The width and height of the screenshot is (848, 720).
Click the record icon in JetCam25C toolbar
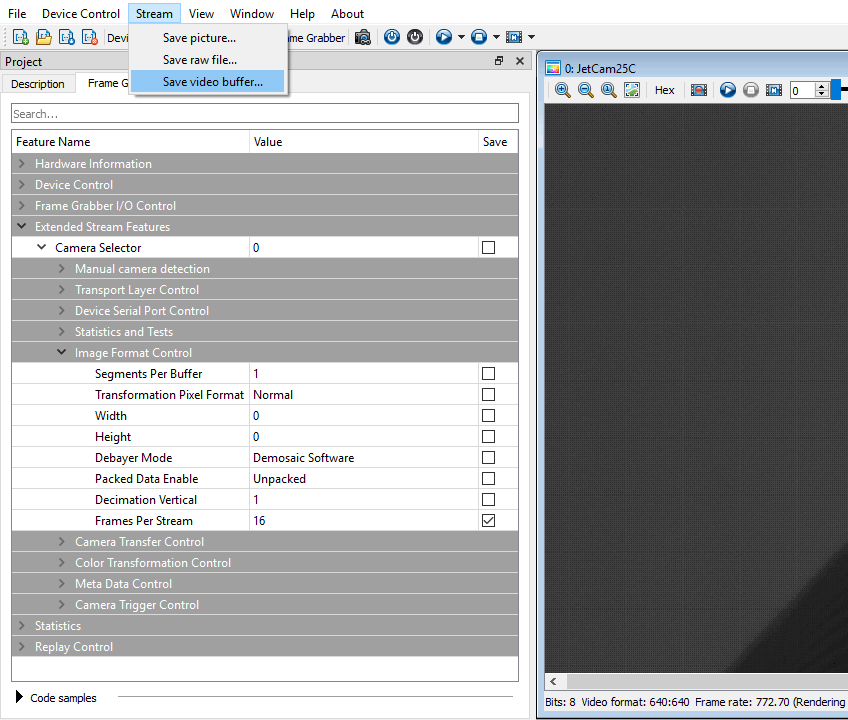tap(699, 90)
